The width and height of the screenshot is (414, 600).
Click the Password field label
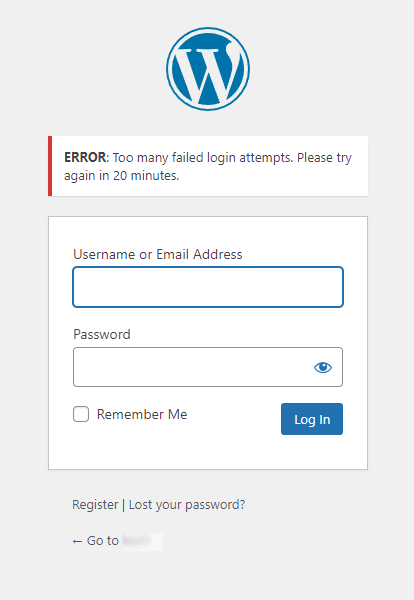click(102, 334)
